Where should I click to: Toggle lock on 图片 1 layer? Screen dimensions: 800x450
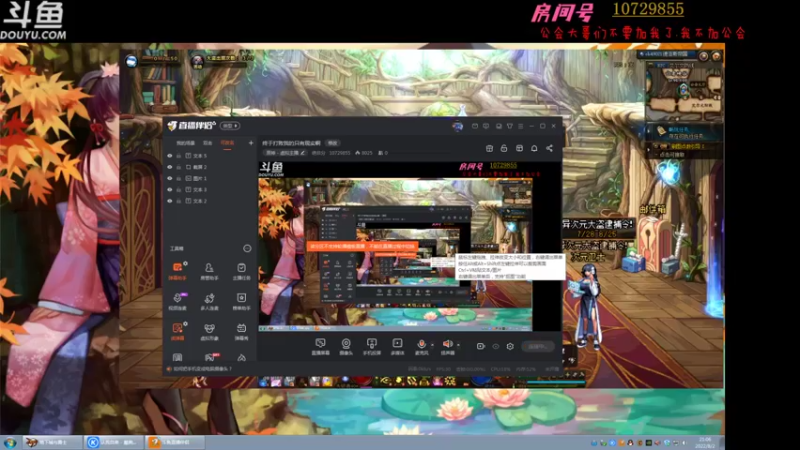coord(179,178)
